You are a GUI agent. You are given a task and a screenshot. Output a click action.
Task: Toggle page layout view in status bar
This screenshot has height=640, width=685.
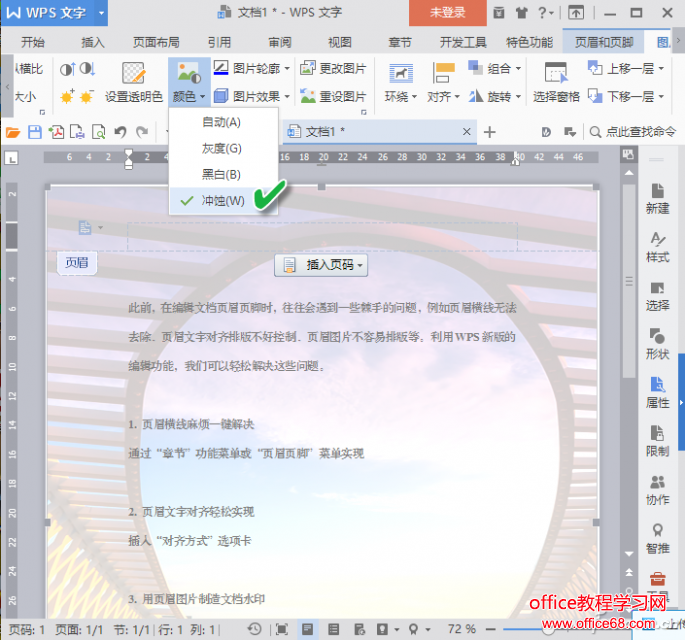(308, 629)
